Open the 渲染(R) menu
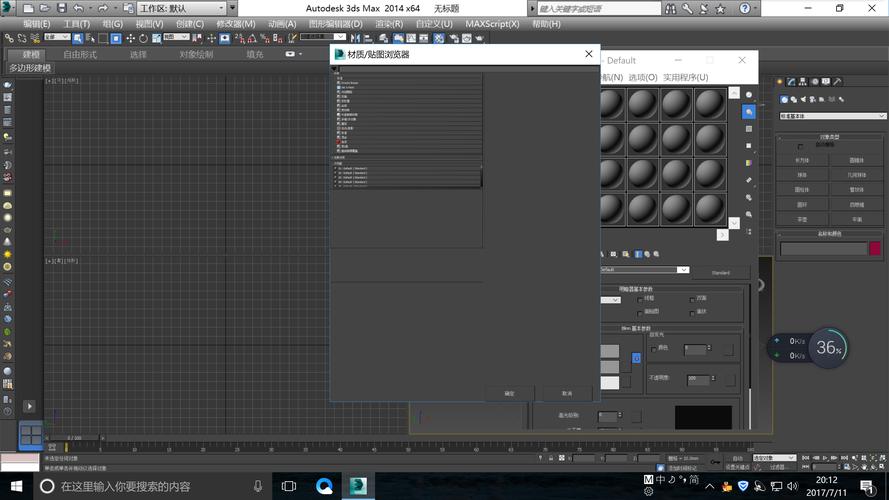The image size is (889, 500). pos(388,23)
